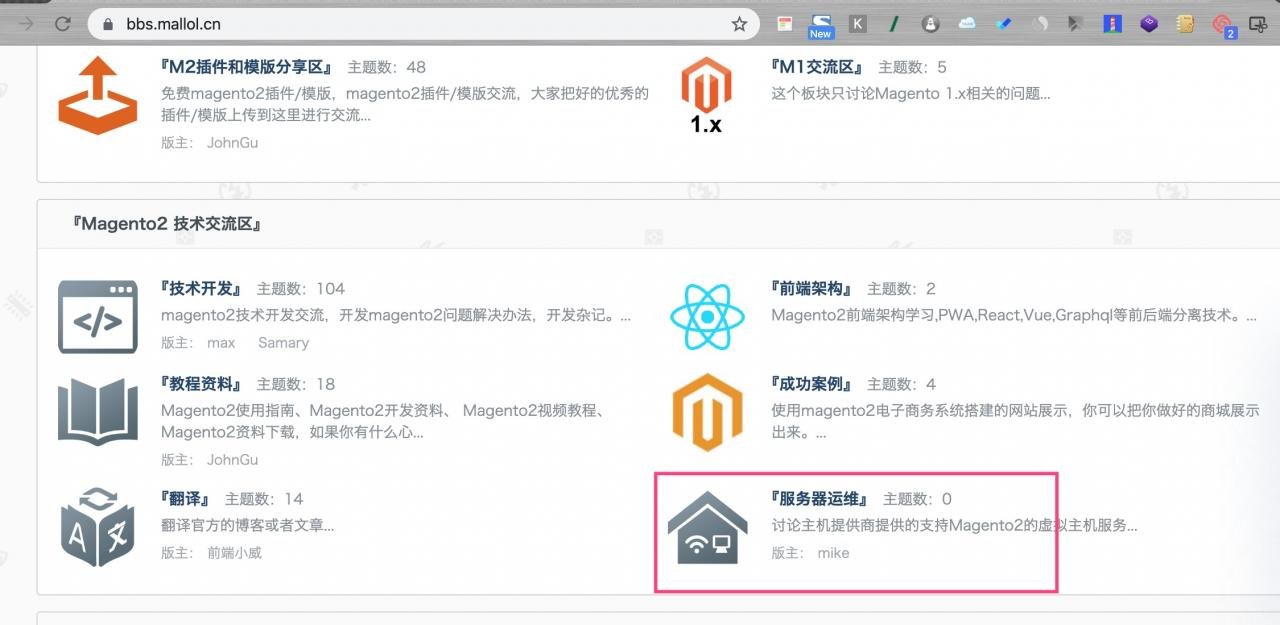This screenshot has width=1280, height=625.
Task: Click the orange Magento logo for 成功案例
Action: coord(706,412)
